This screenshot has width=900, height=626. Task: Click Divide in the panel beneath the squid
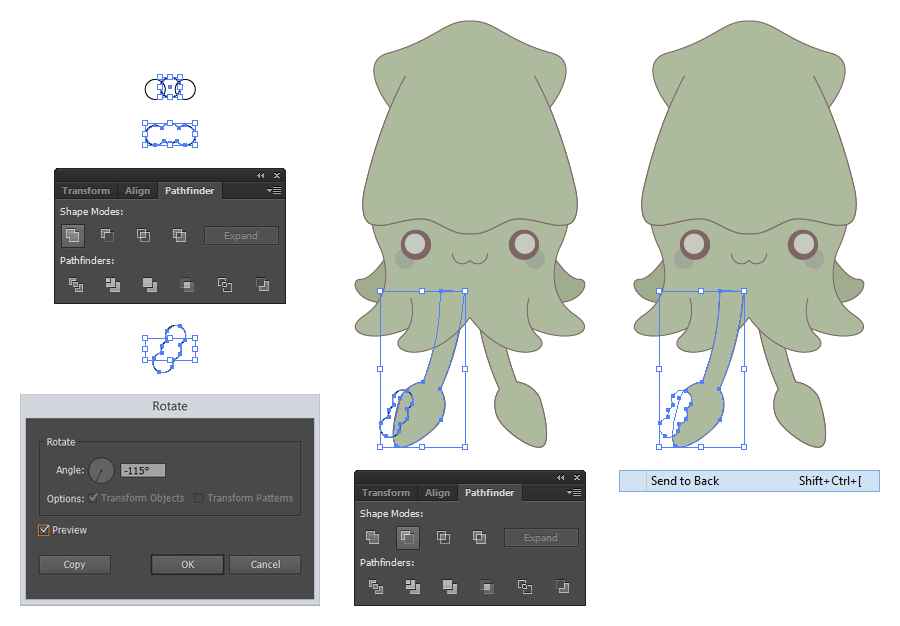376,586
